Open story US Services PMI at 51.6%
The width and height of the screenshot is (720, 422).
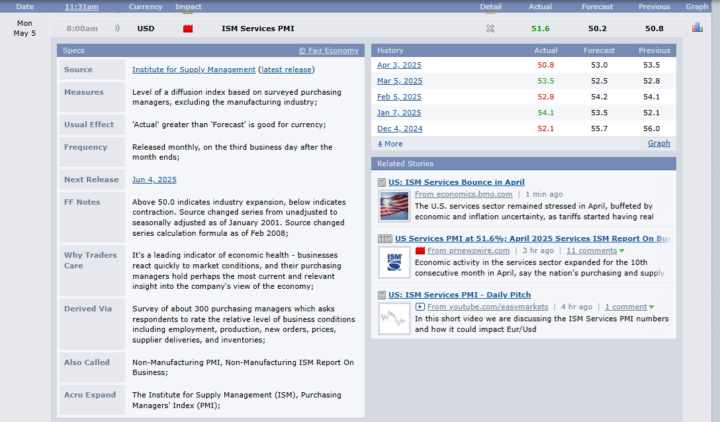click(533, 239)
